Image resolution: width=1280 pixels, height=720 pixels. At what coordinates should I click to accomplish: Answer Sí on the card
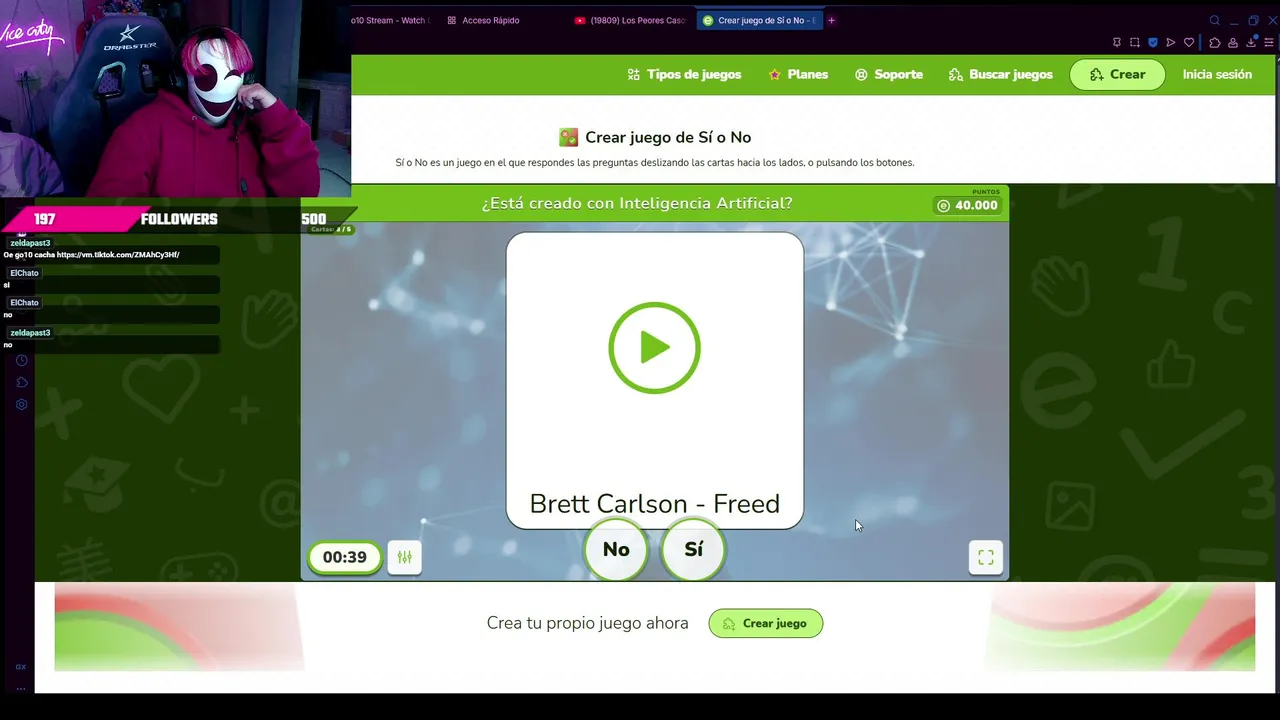pos(693,549)
